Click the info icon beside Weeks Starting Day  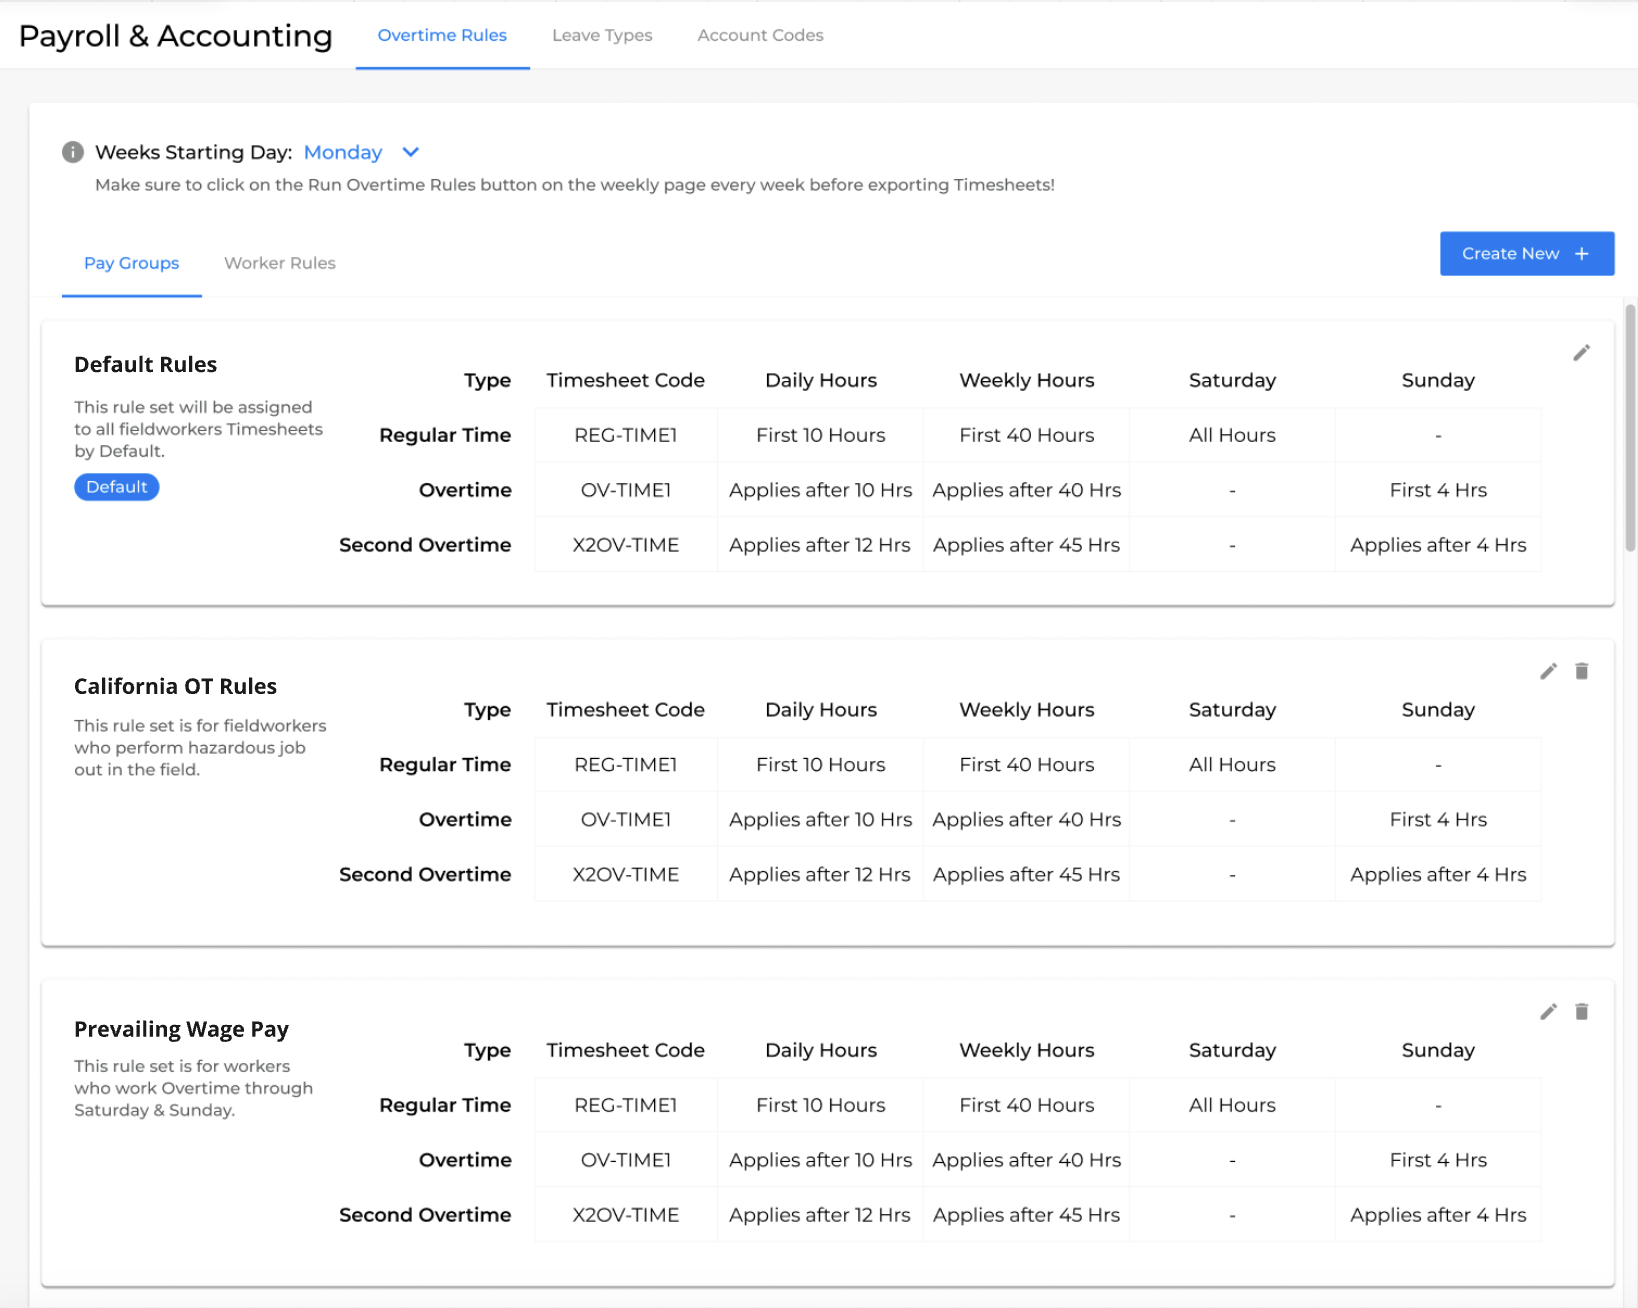[73, 152]
